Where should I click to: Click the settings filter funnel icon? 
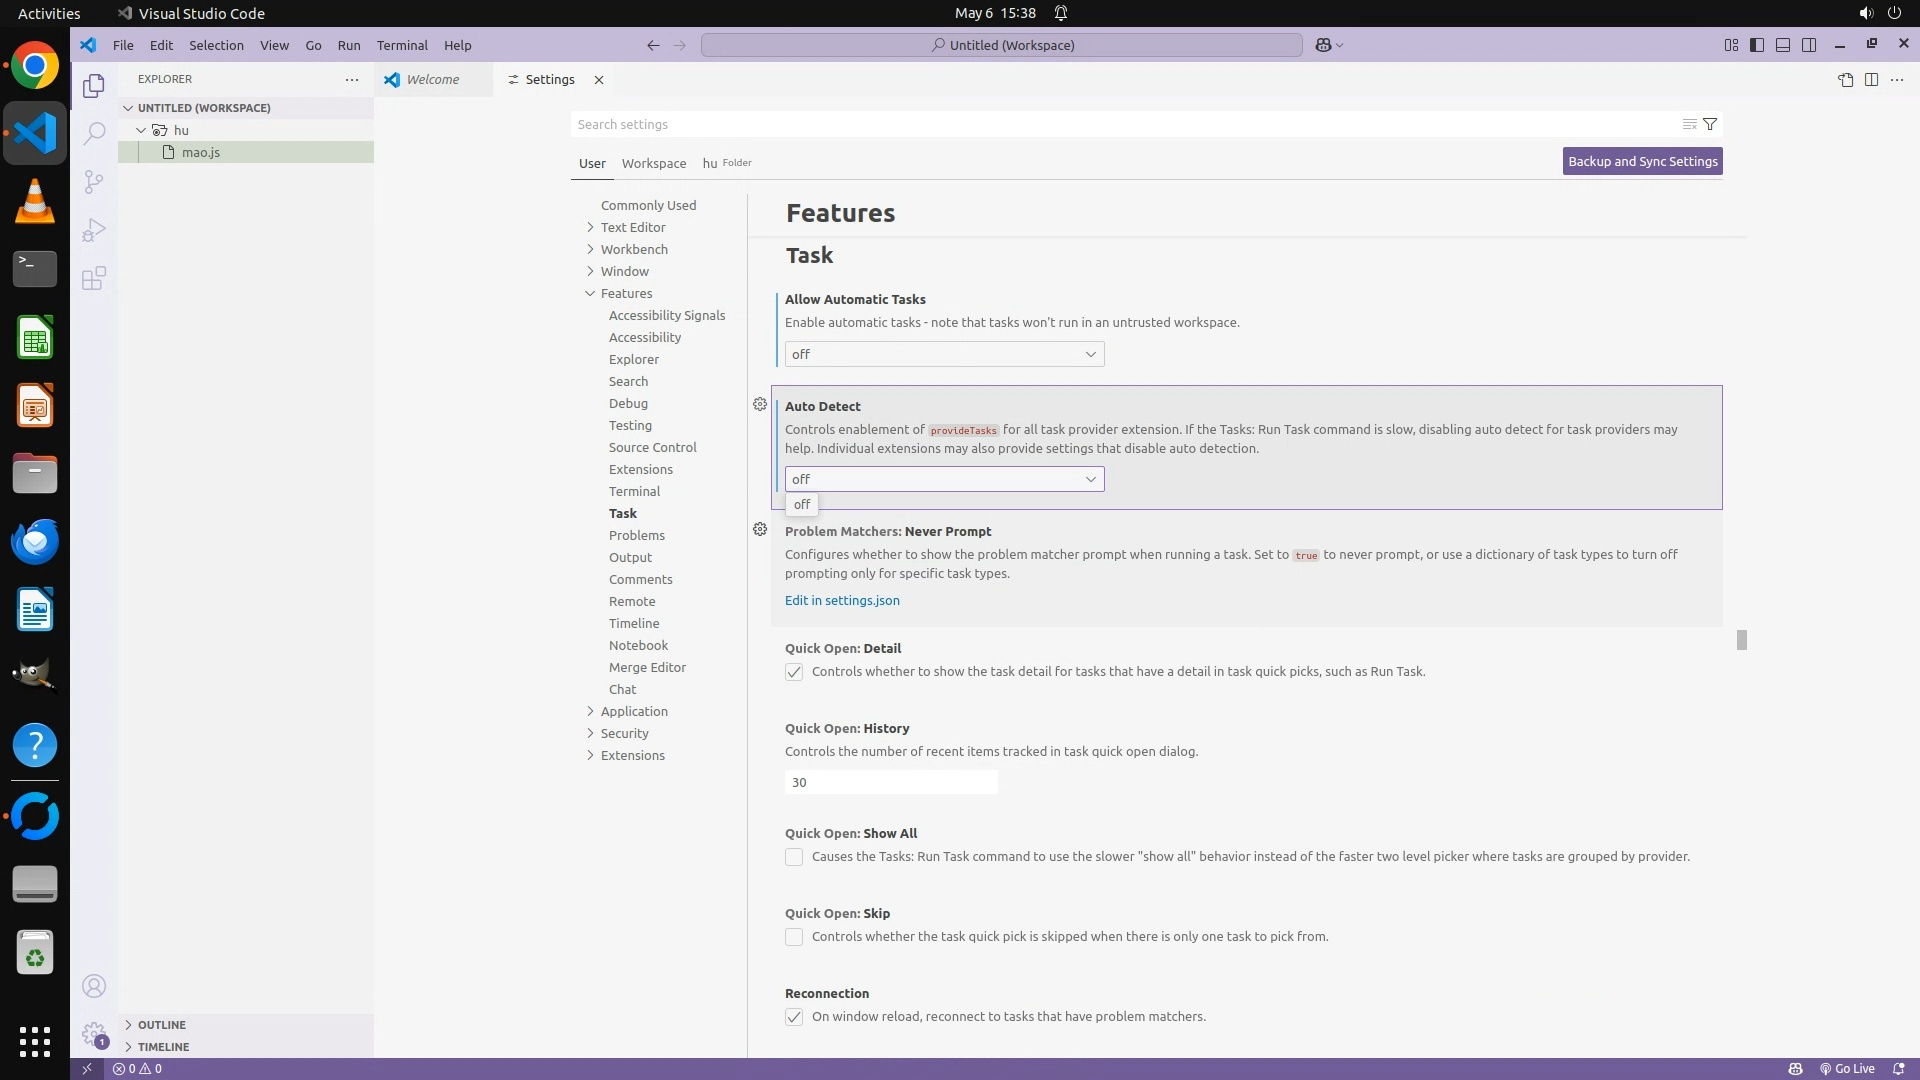pos(1710,124)
